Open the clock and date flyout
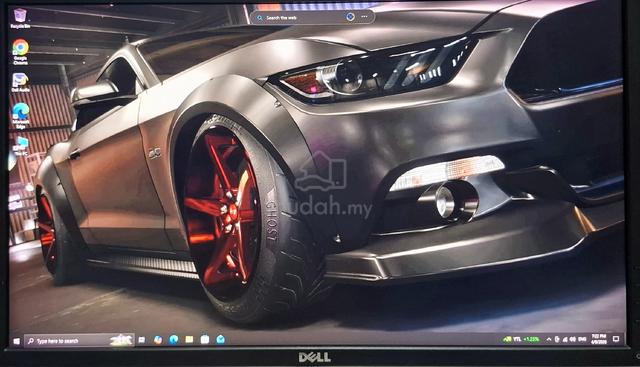 598,339
